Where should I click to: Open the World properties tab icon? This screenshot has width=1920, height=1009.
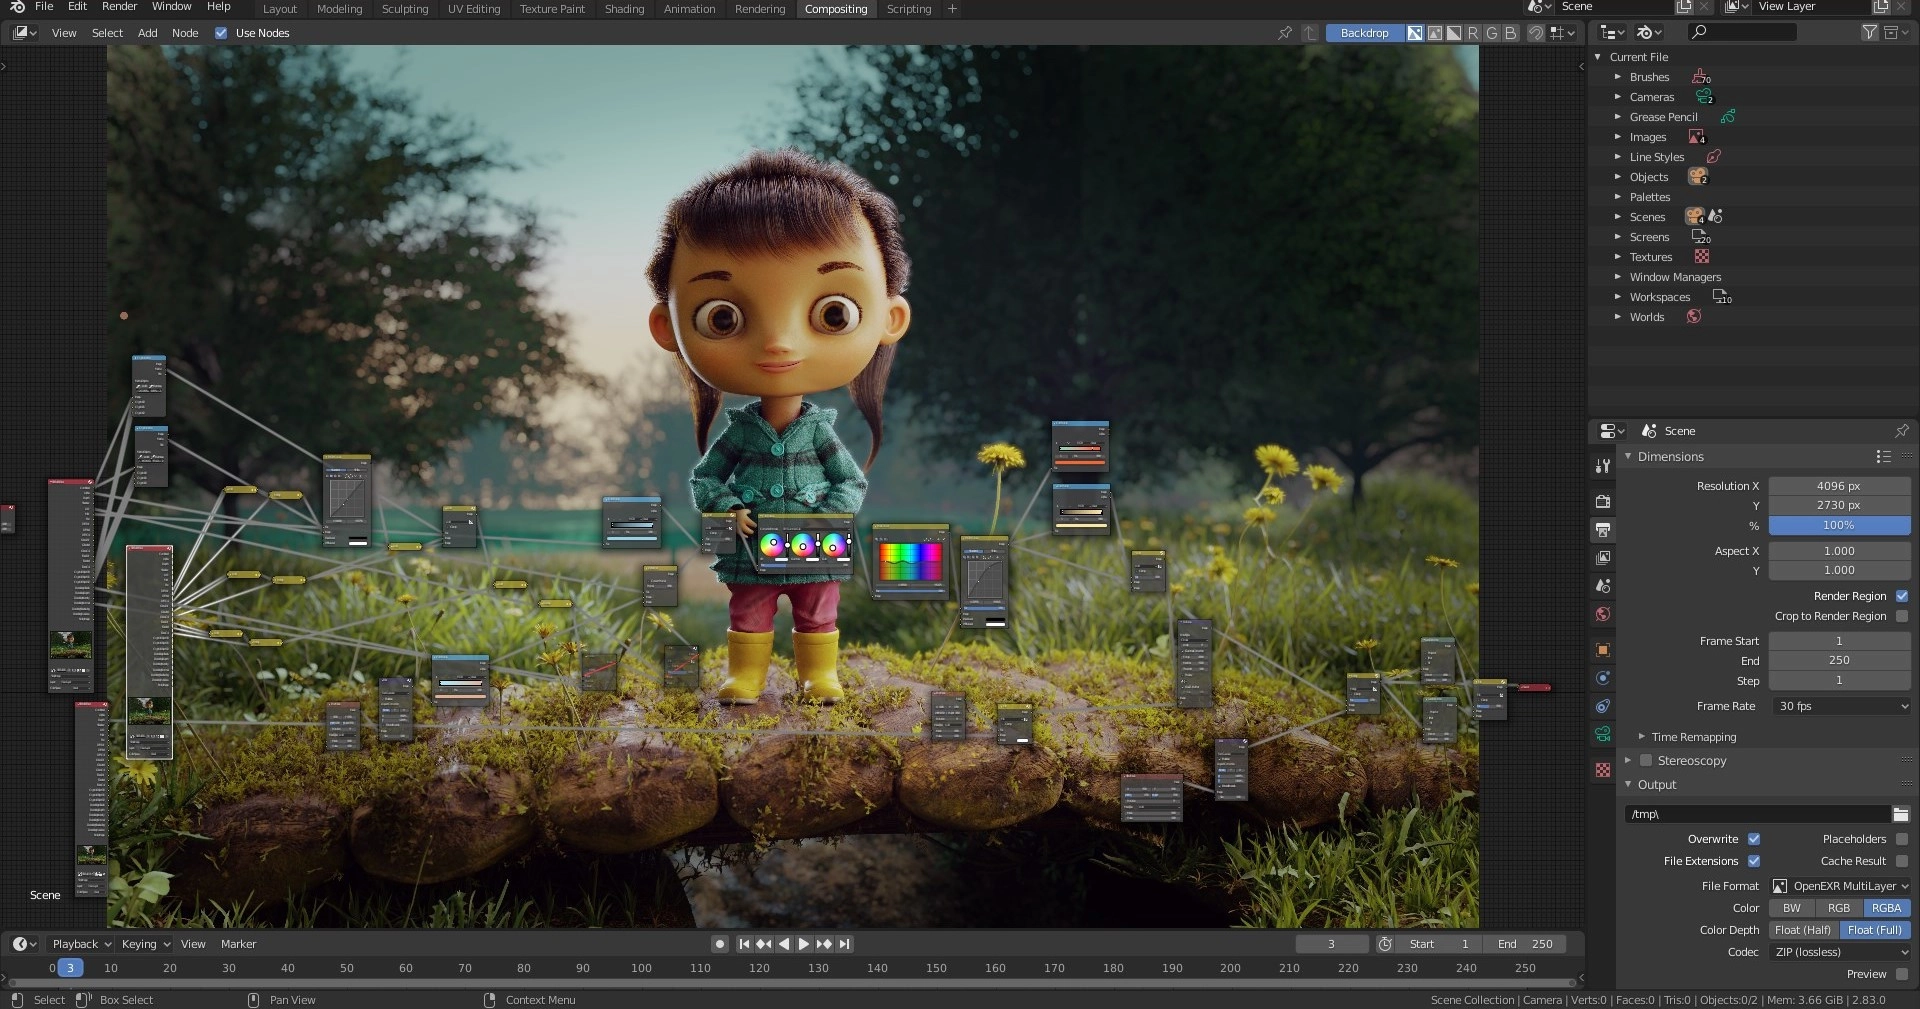tap(1603, 614)
